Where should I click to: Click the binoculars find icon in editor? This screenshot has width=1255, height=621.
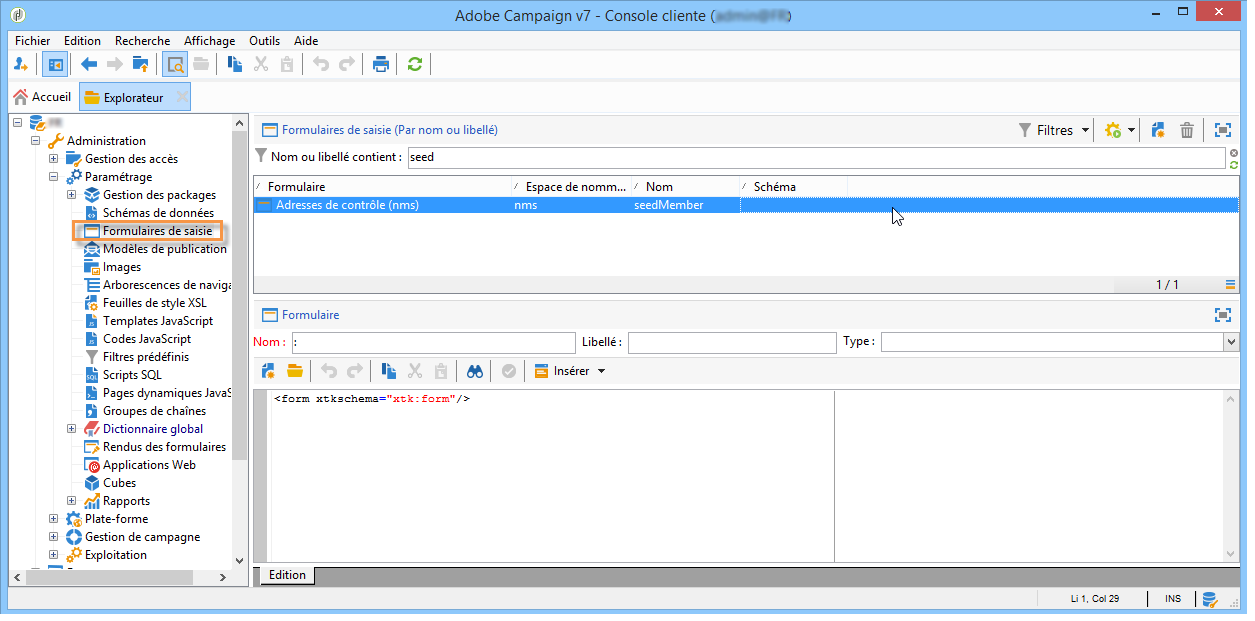point(475,371)
